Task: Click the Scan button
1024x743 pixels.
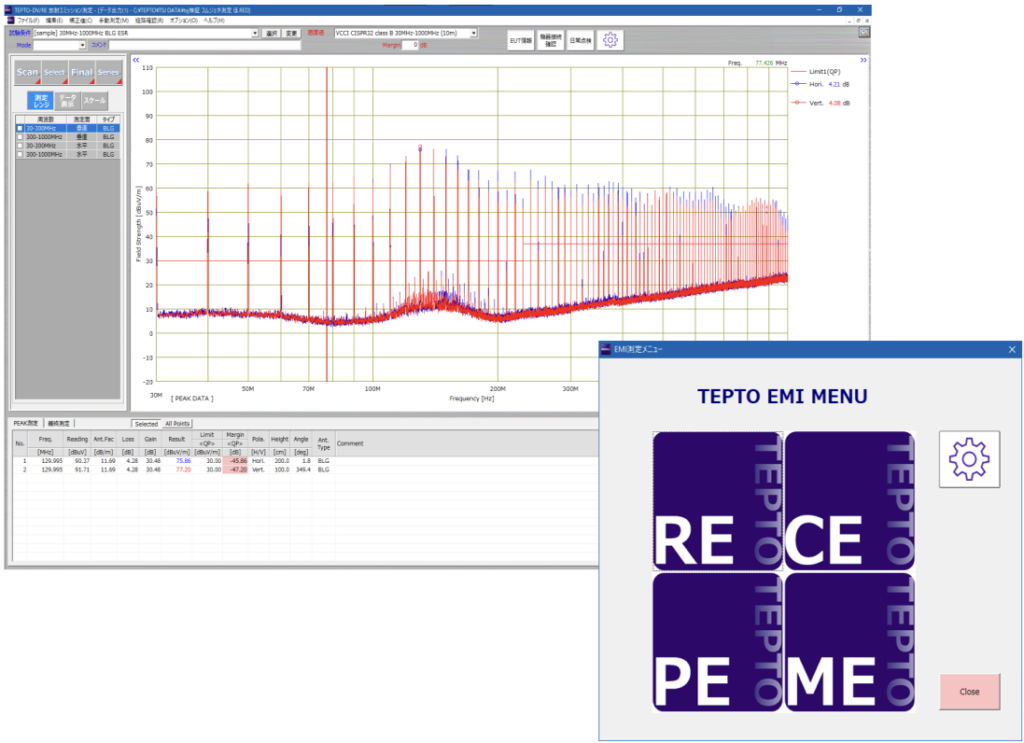Action: pyautogui.click(x=27, y=72)
